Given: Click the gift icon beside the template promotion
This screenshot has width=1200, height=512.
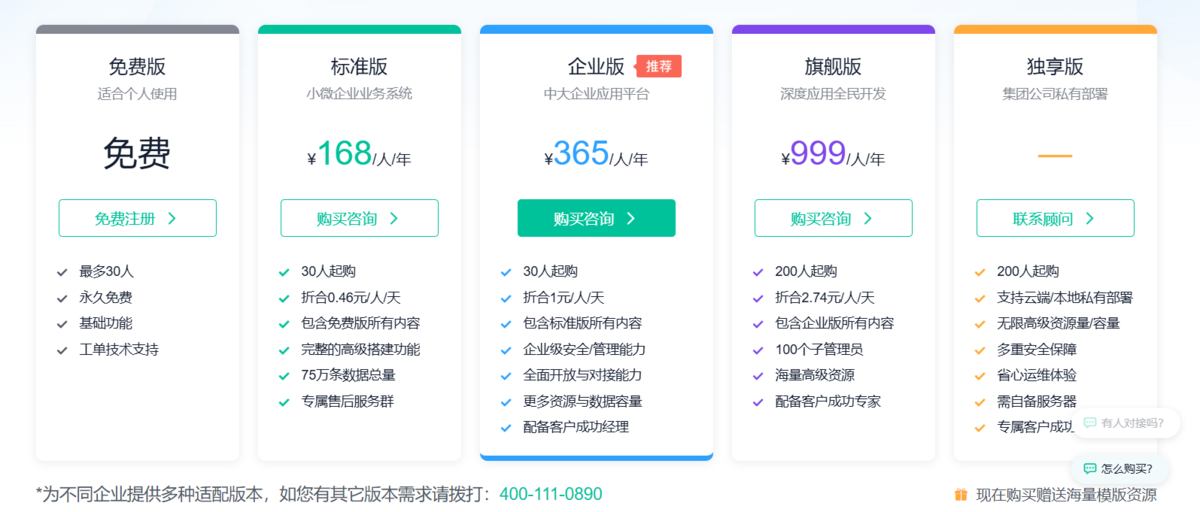Looking at the screenshot, I should click(x=960, y=494).
